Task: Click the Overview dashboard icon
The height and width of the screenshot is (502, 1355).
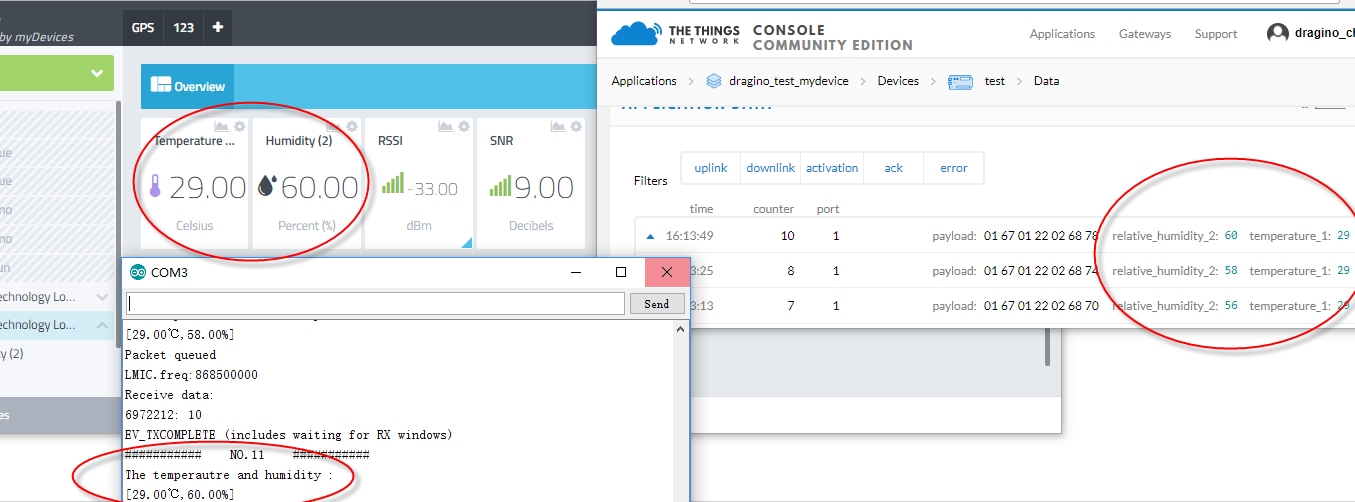Action: 161,86
